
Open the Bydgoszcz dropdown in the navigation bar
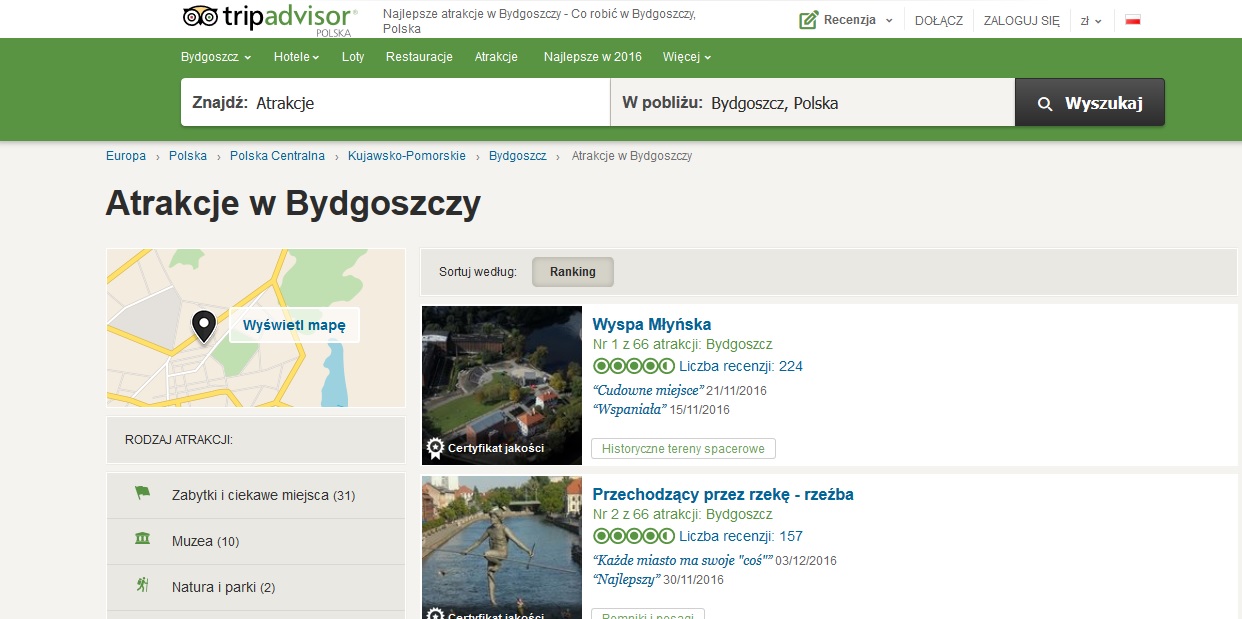216,57
